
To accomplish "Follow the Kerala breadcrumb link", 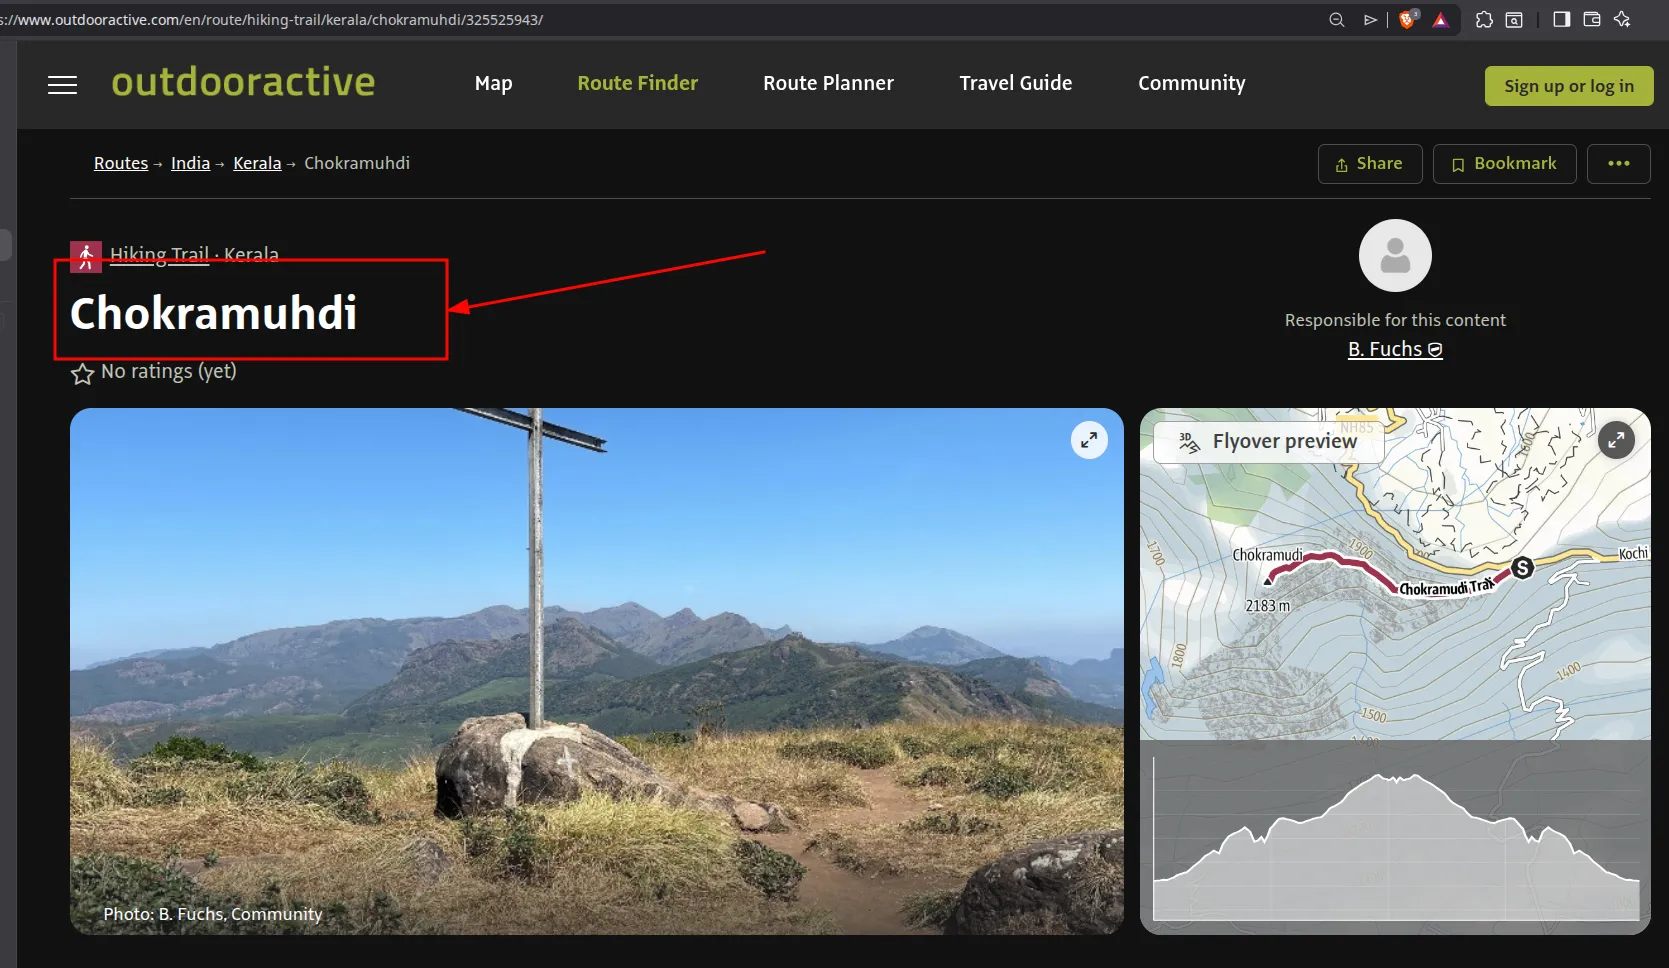I will (x=257, y=163).
